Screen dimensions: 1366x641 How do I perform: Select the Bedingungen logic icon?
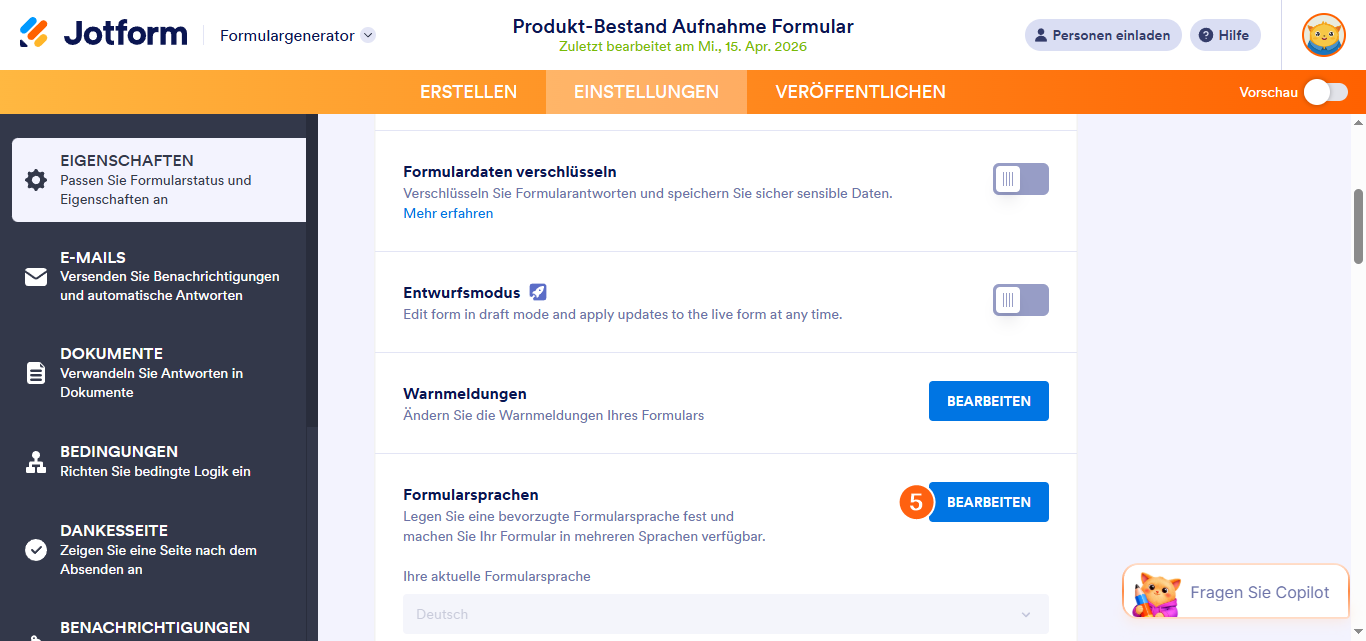36,461
